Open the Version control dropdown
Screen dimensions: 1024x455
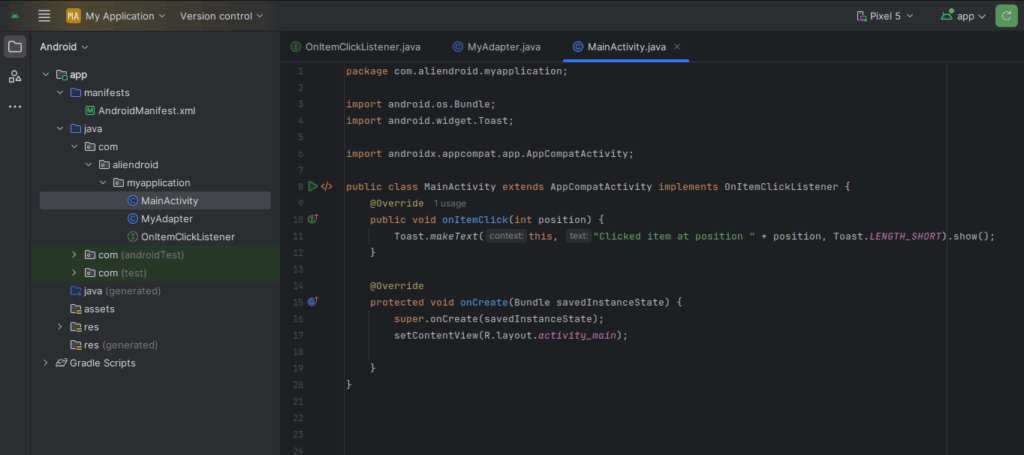pyautogui.click(x=221, y=16)
